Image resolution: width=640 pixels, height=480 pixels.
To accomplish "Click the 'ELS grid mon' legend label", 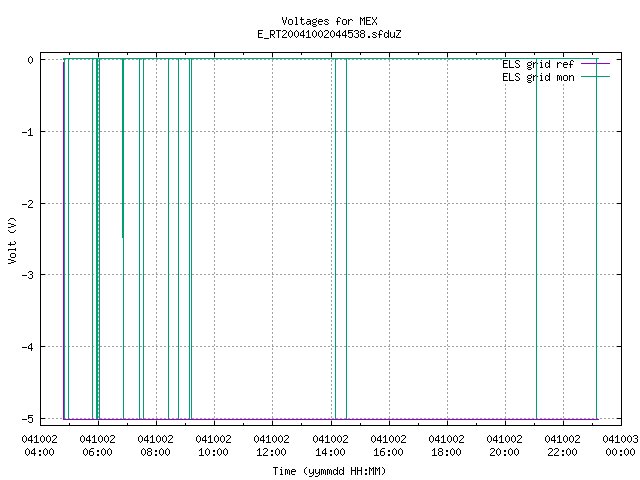I will click(x=538, y=77).
